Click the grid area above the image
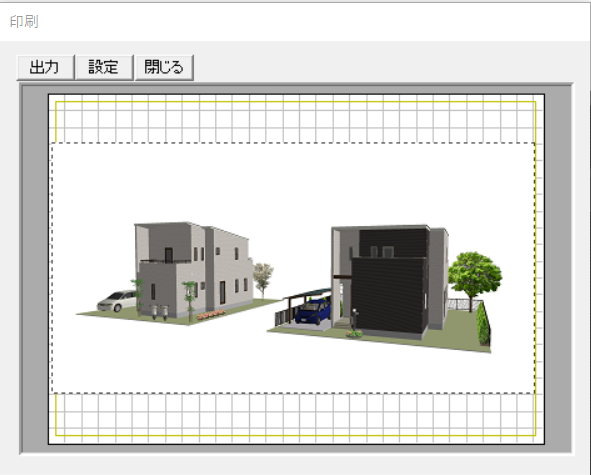 [296, 121]
